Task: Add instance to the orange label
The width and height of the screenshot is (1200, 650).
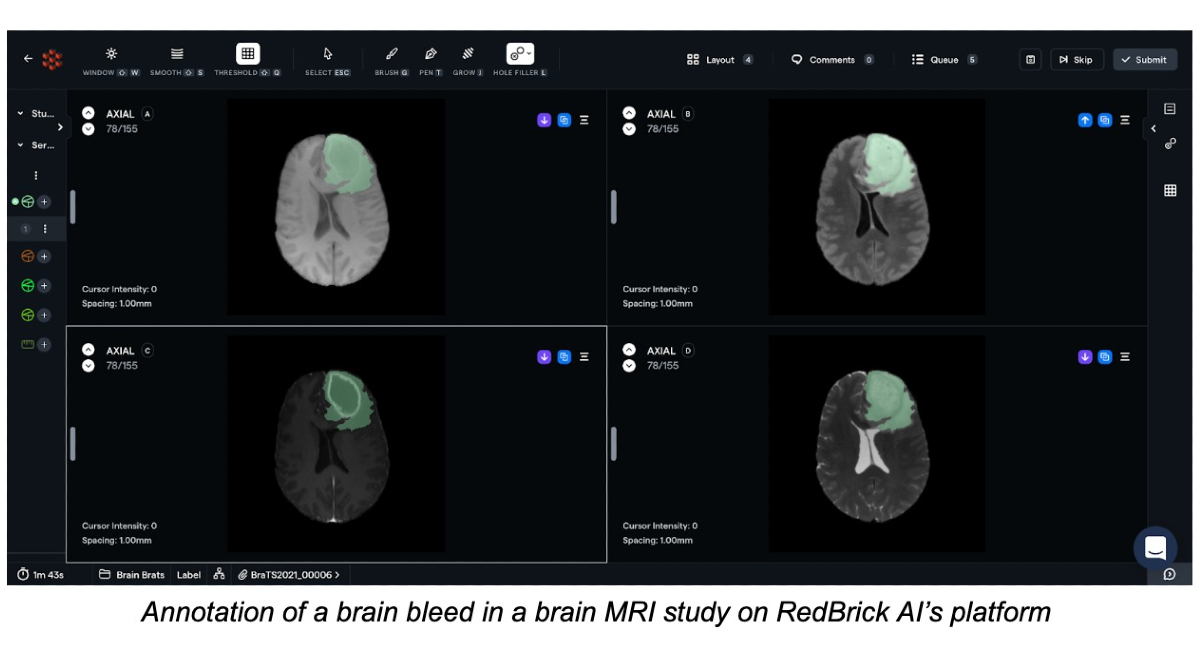Action: [44, 257]
